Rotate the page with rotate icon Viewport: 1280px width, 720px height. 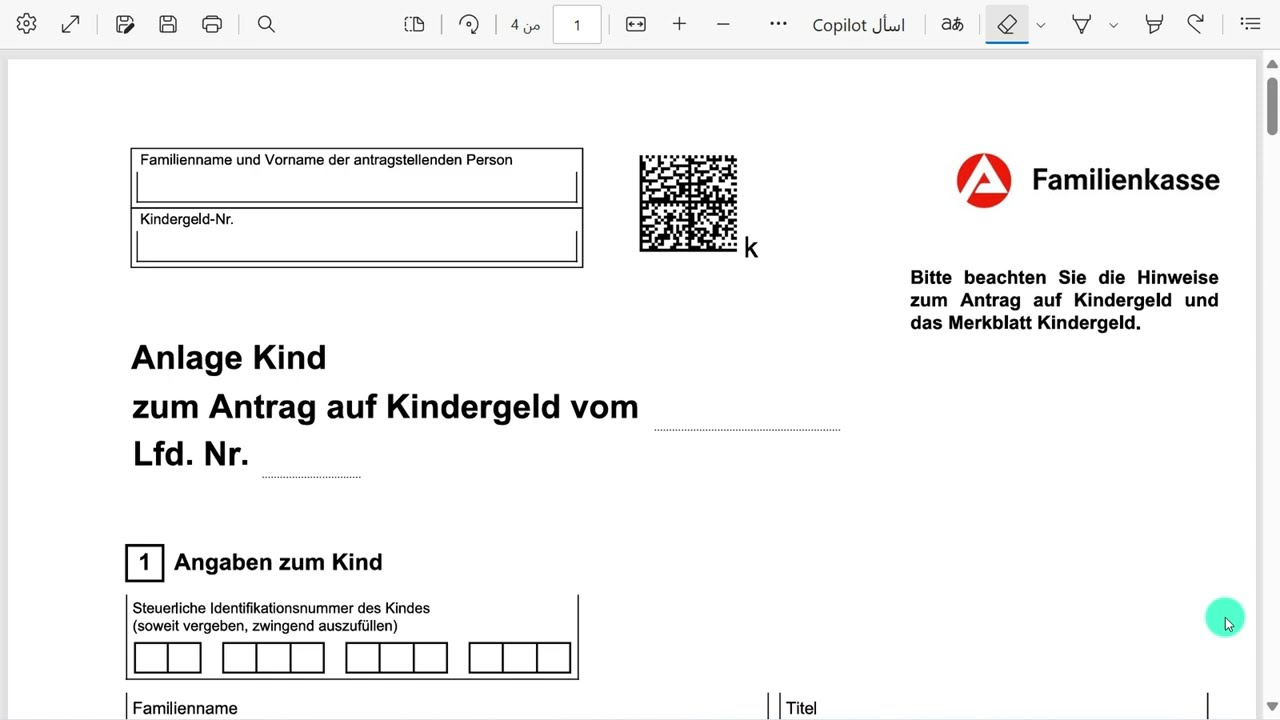pos(469,24)
